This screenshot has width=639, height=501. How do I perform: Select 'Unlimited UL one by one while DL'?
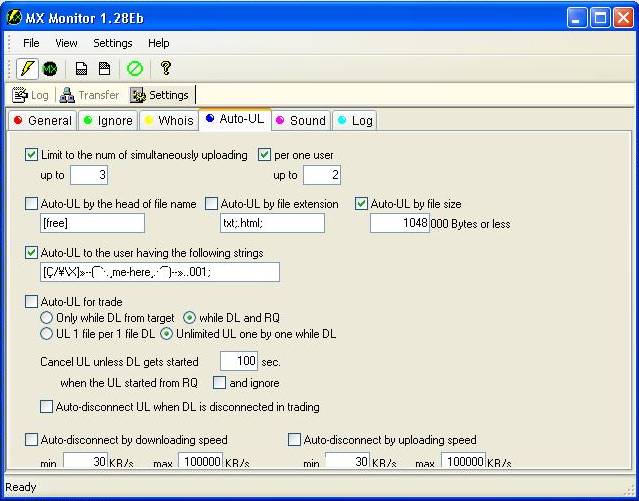tap(166, 334)
